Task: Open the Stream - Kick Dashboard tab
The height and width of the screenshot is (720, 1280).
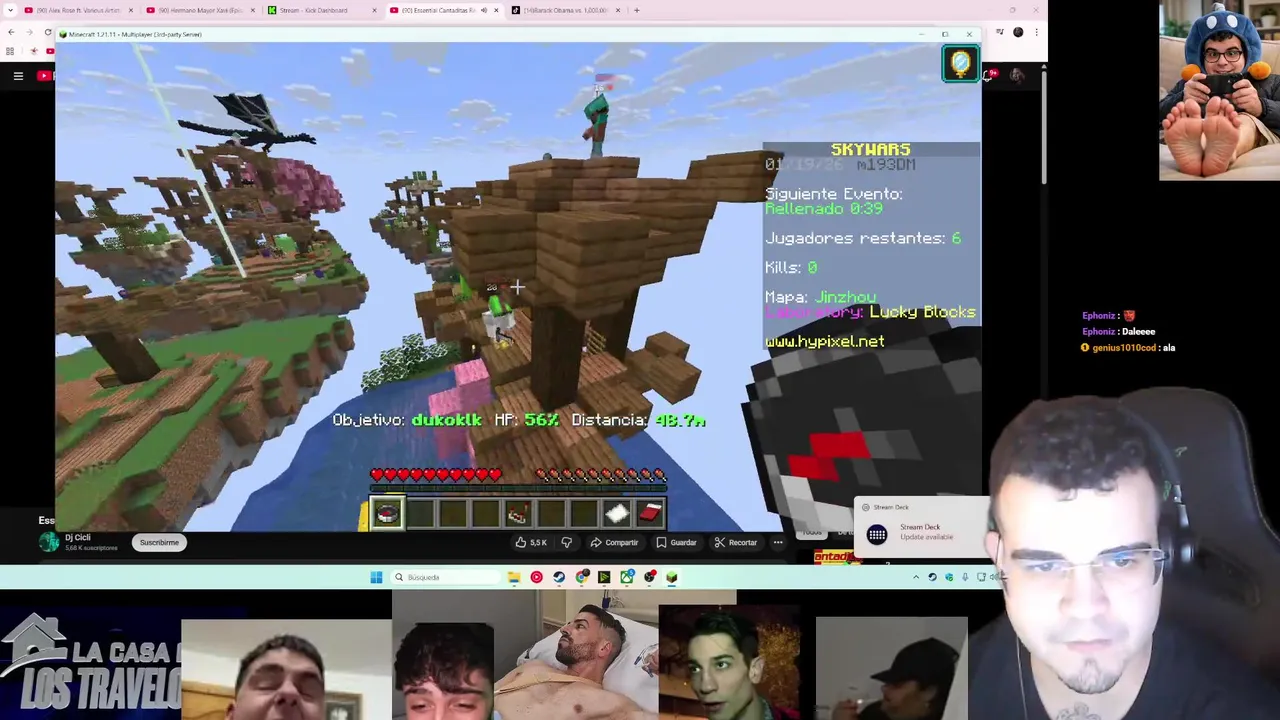Action: pos(320,10)
